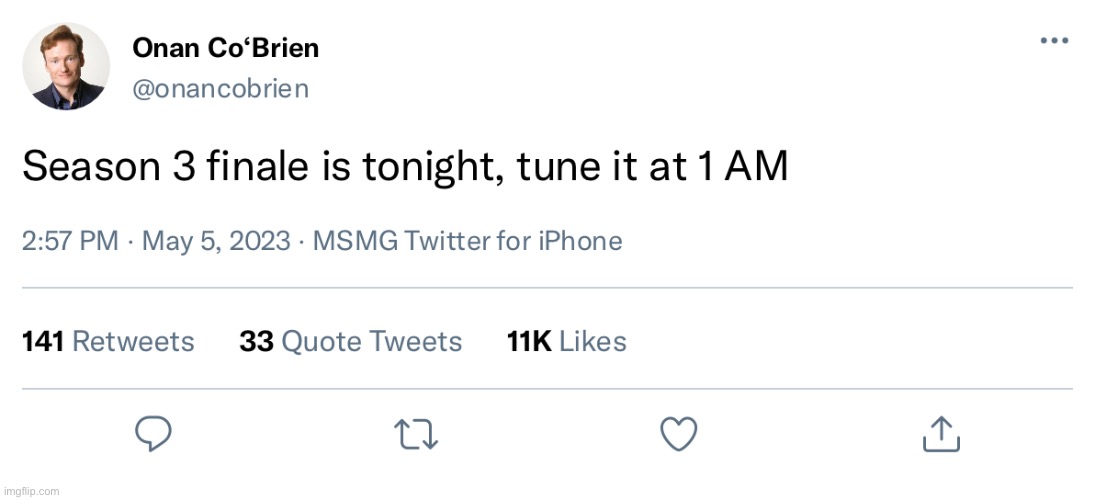Click the imgflip.com watermark
Viewport: 1095px width, 500px height.
point(32,491)
